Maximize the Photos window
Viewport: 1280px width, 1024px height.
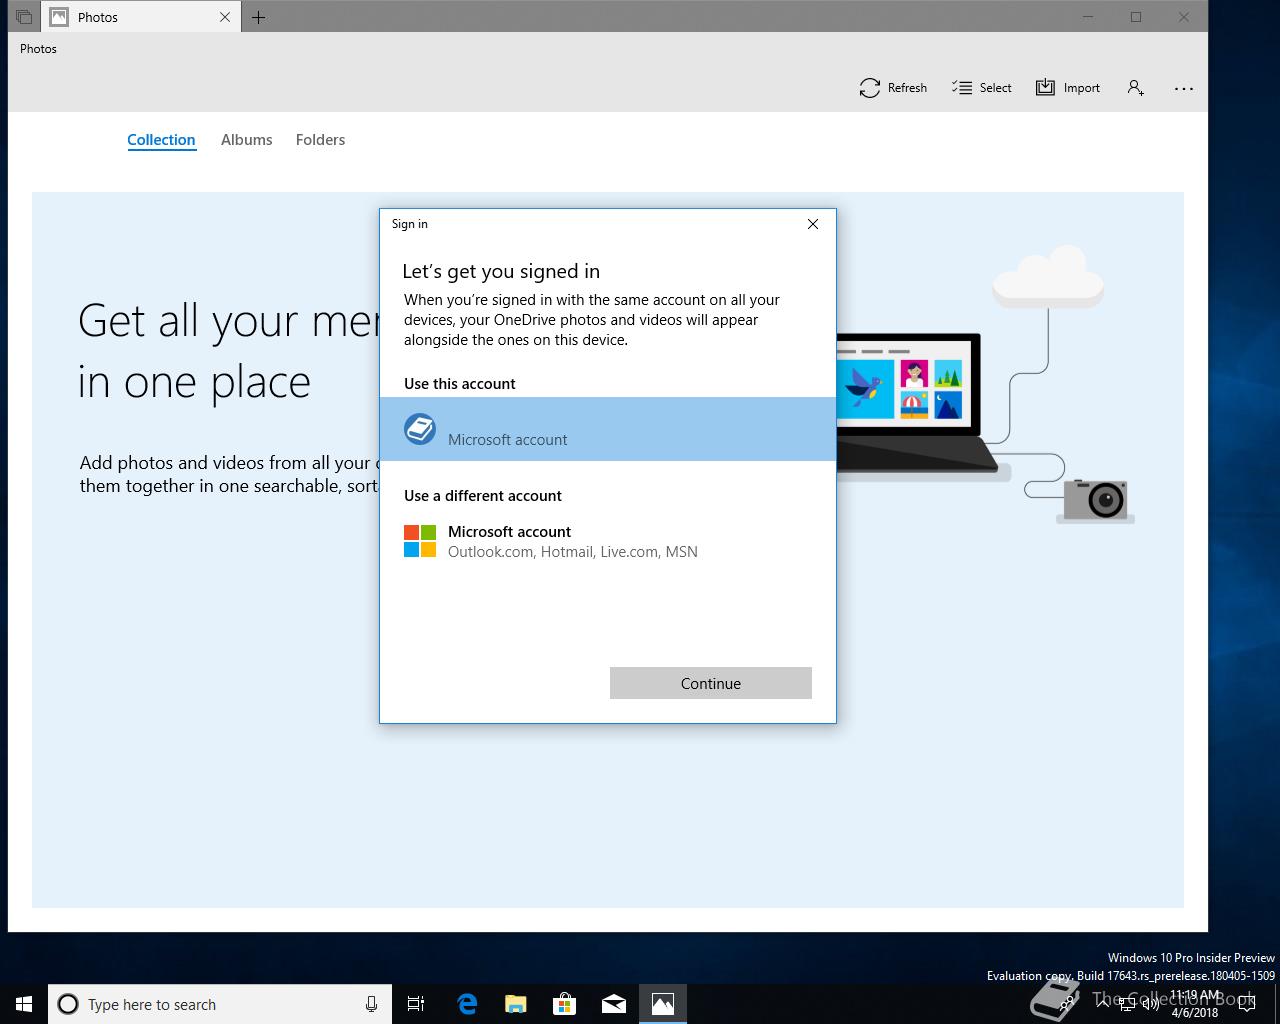point(1136,17)
